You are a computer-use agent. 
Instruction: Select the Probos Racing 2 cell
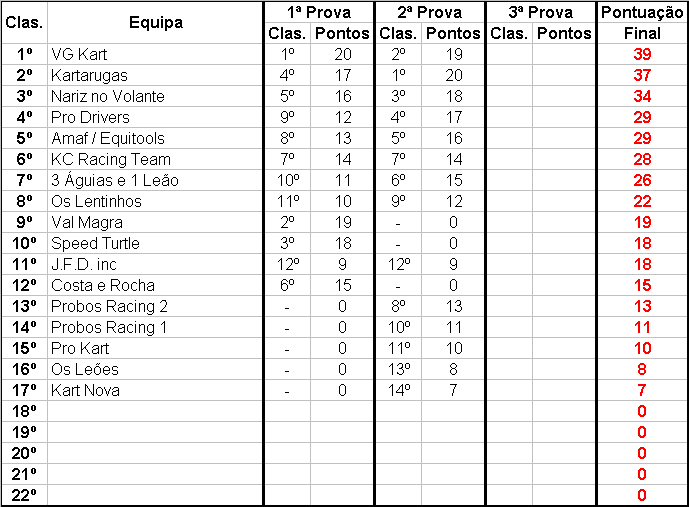(155, 306)
